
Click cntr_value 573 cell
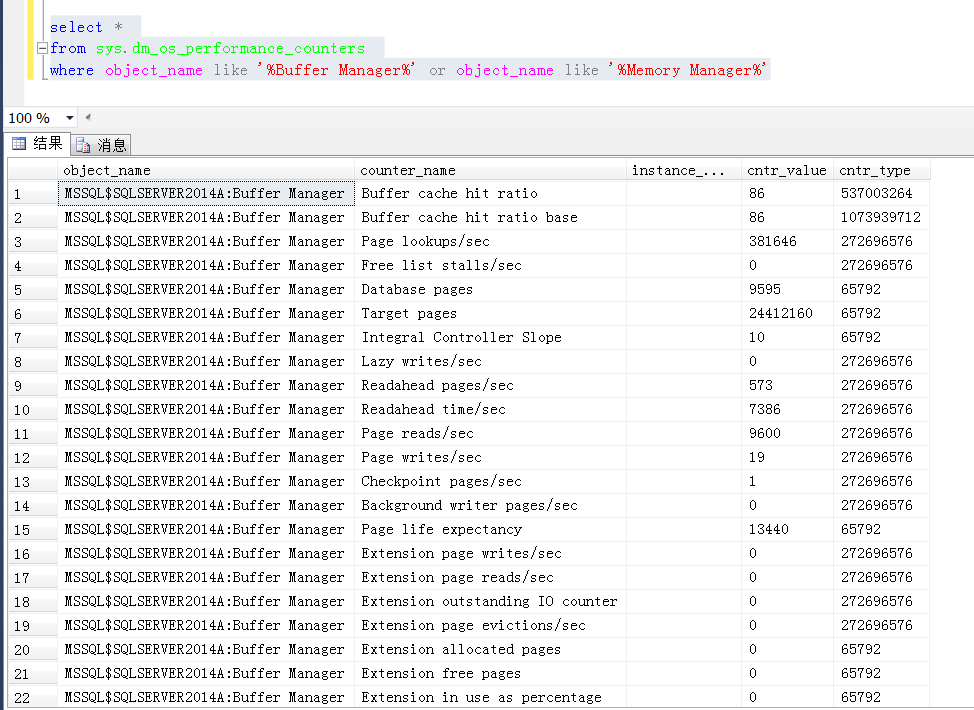[x=788, y=386]
